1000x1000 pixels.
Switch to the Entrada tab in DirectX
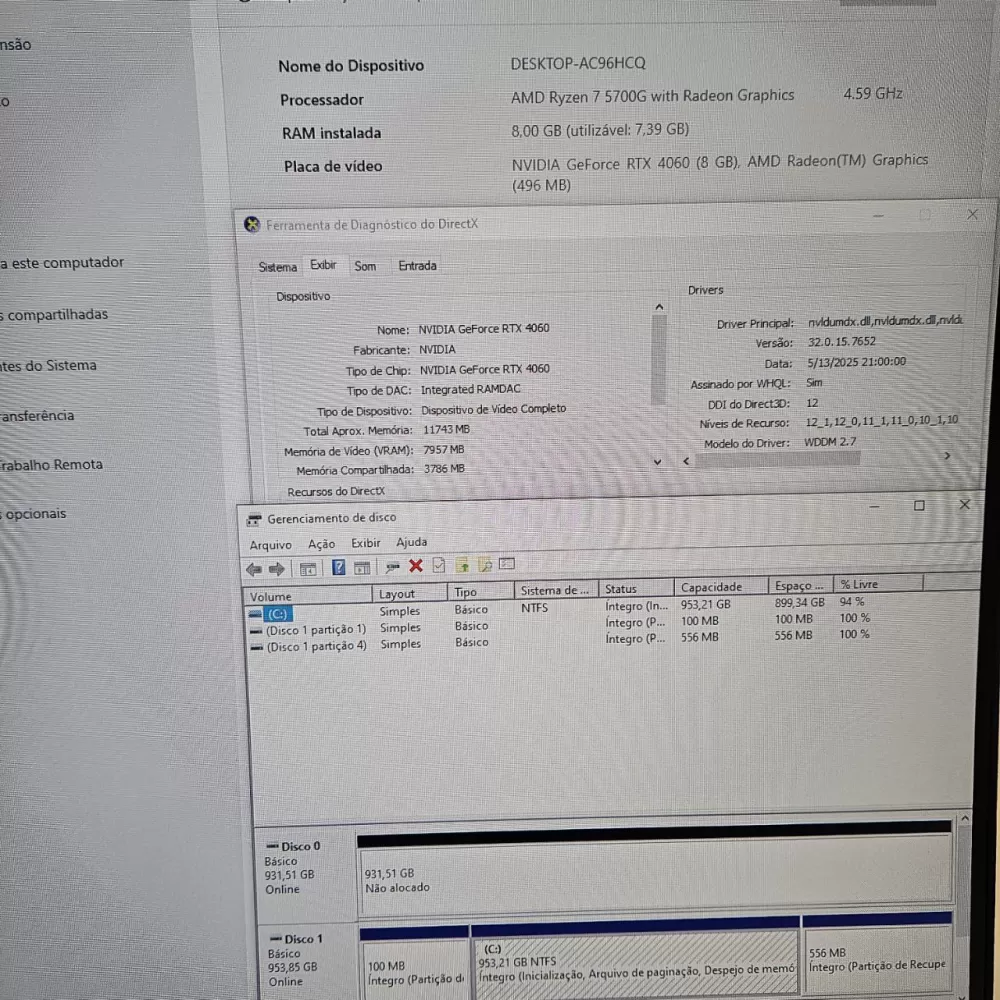coord(417,265)
